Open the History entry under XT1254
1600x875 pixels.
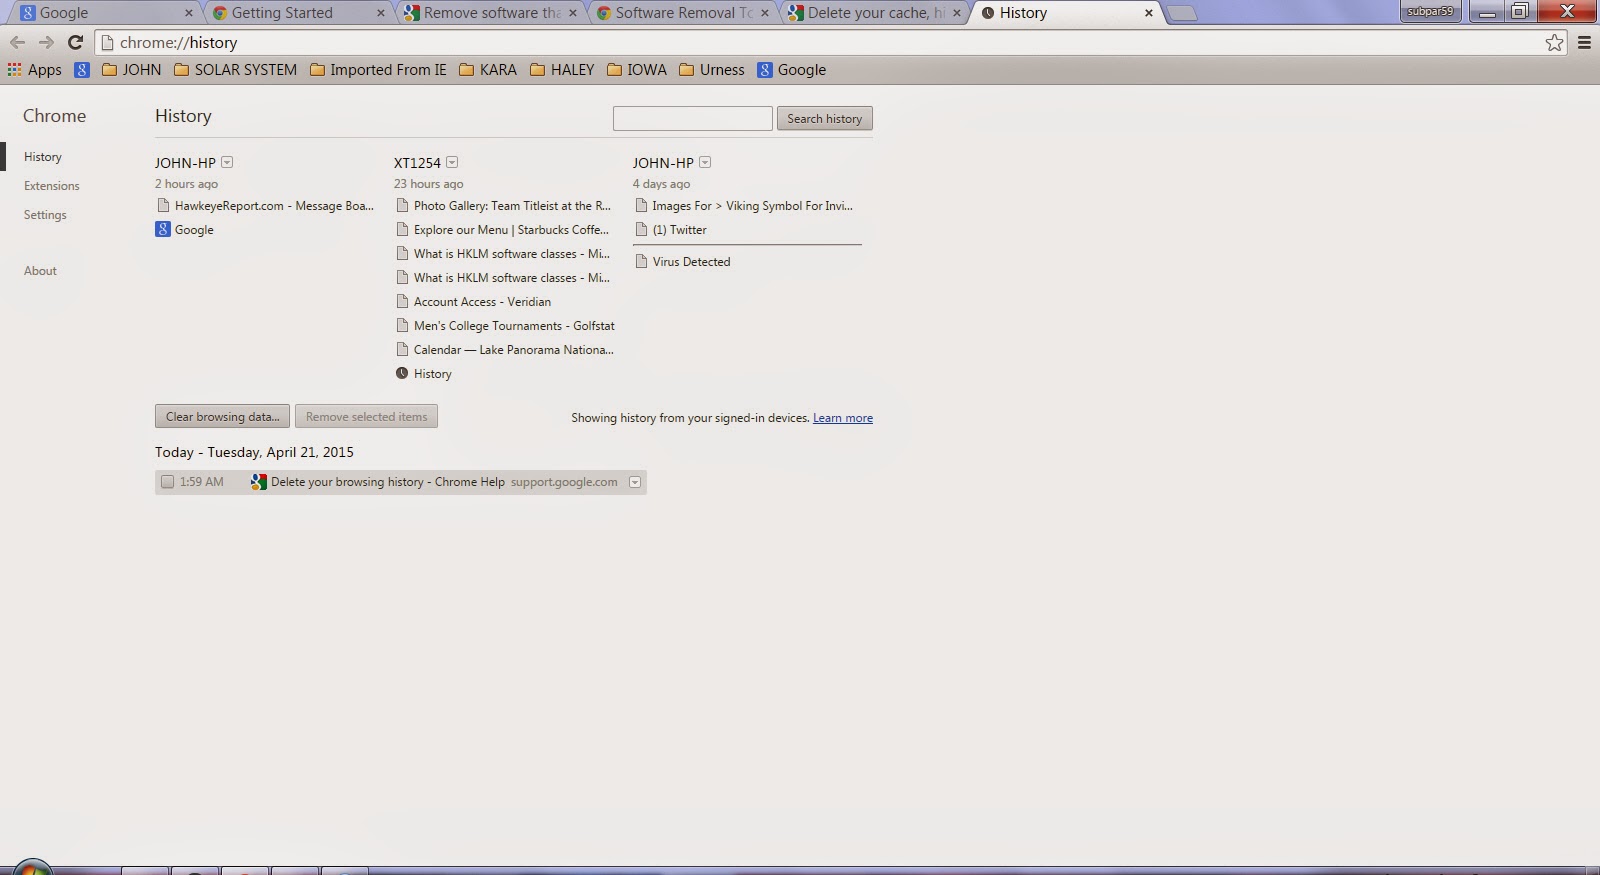[x=433, y=374]
